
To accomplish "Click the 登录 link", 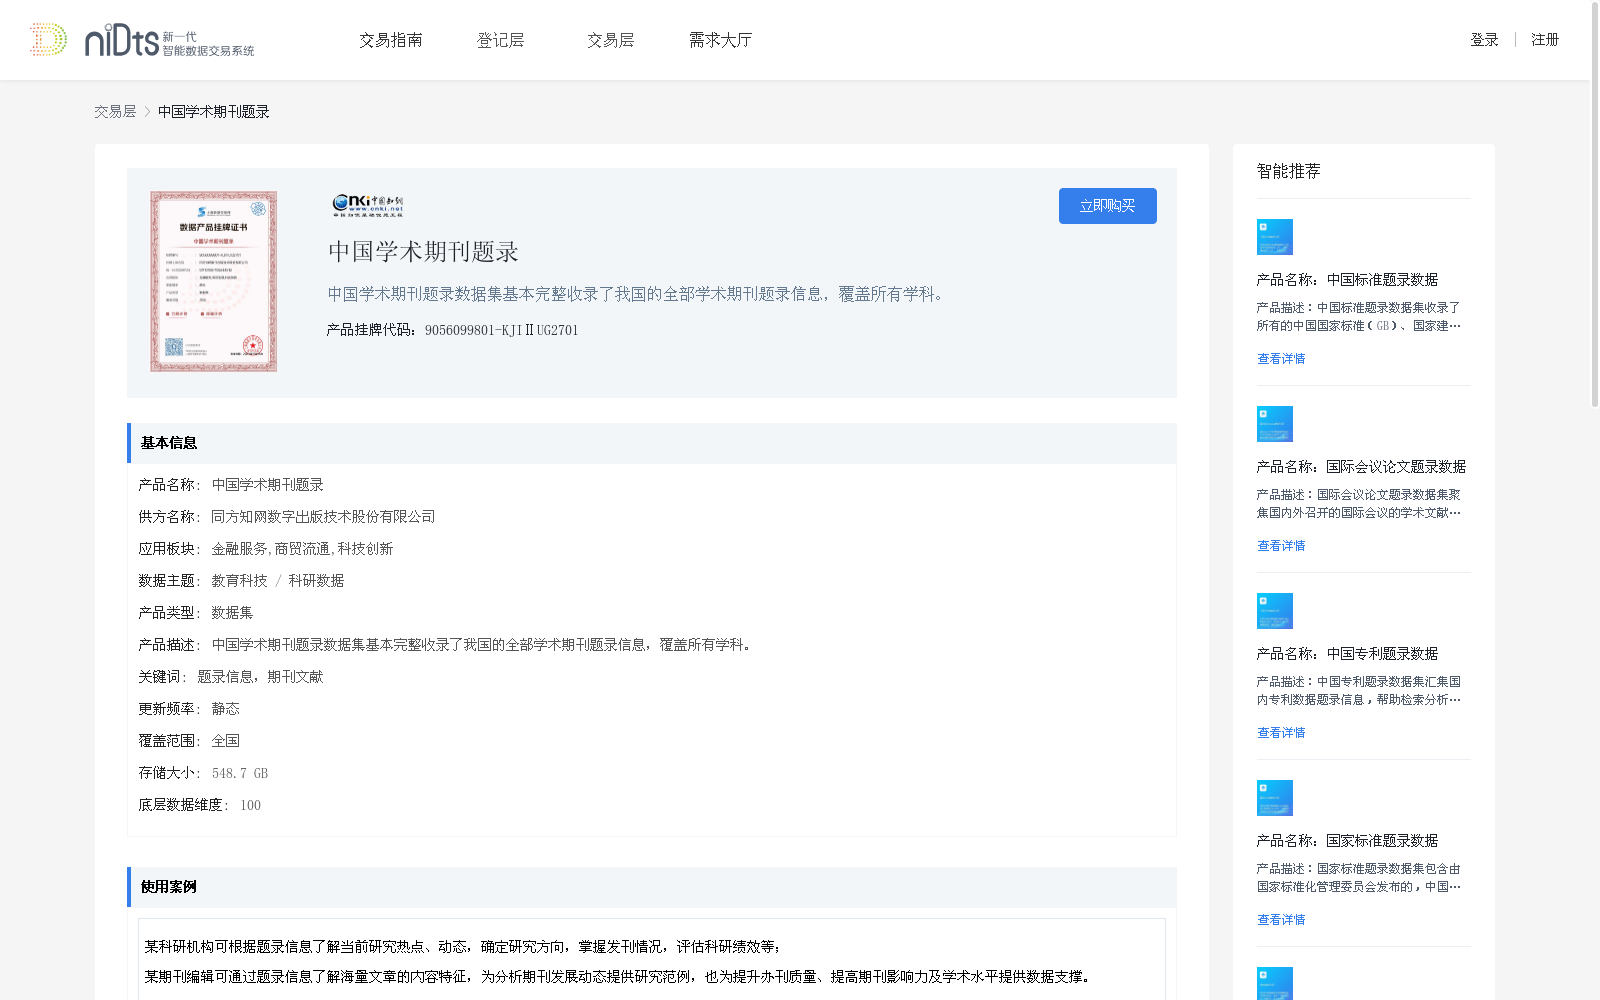I will click(x=1484, y=40).
